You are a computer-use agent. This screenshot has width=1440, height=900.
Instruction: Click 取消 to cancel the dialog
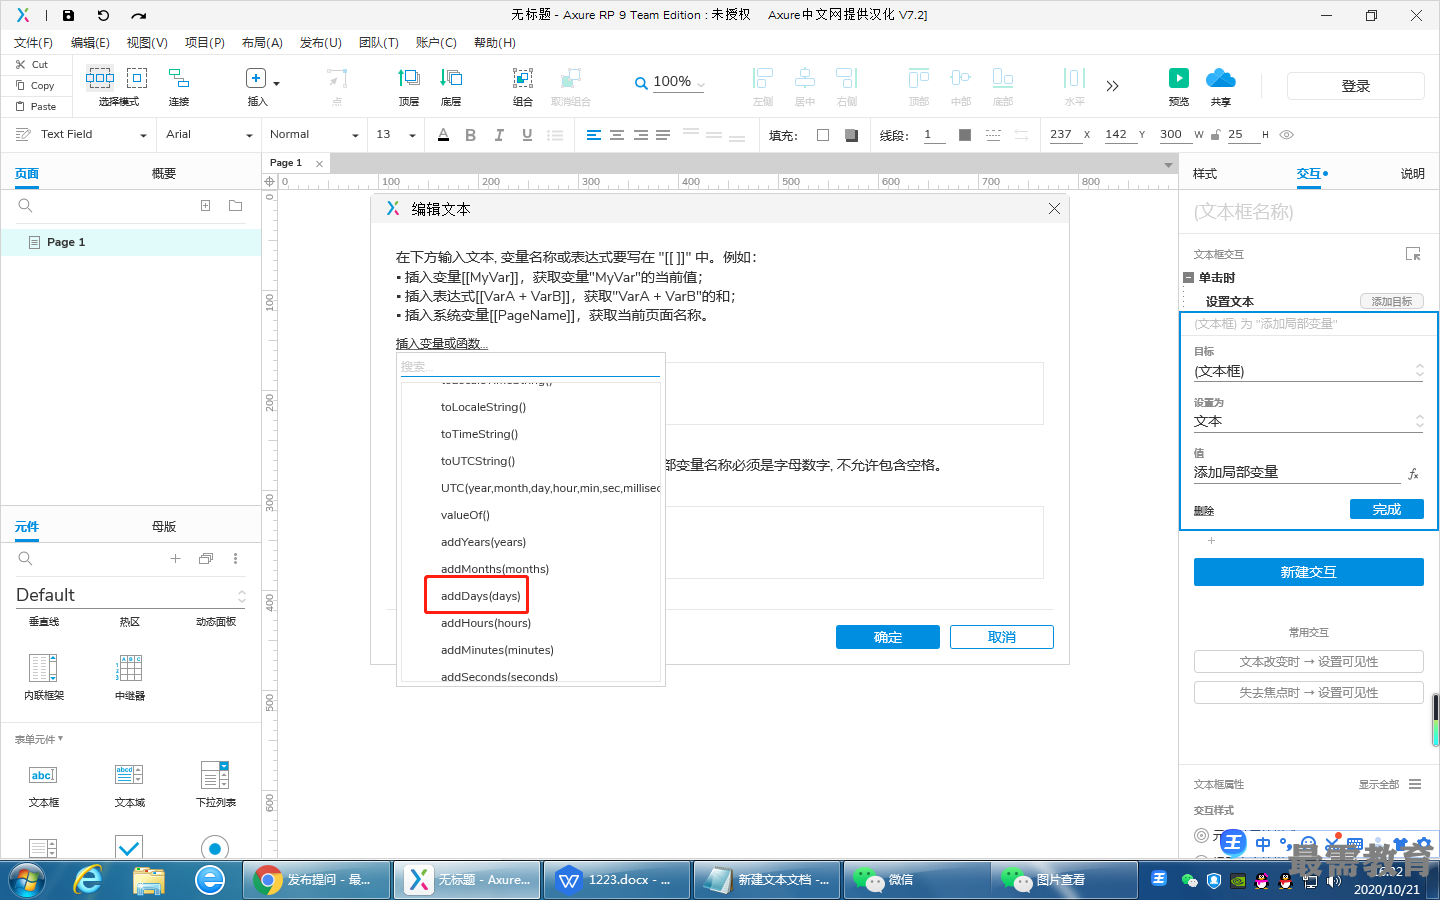(1002, 637)
